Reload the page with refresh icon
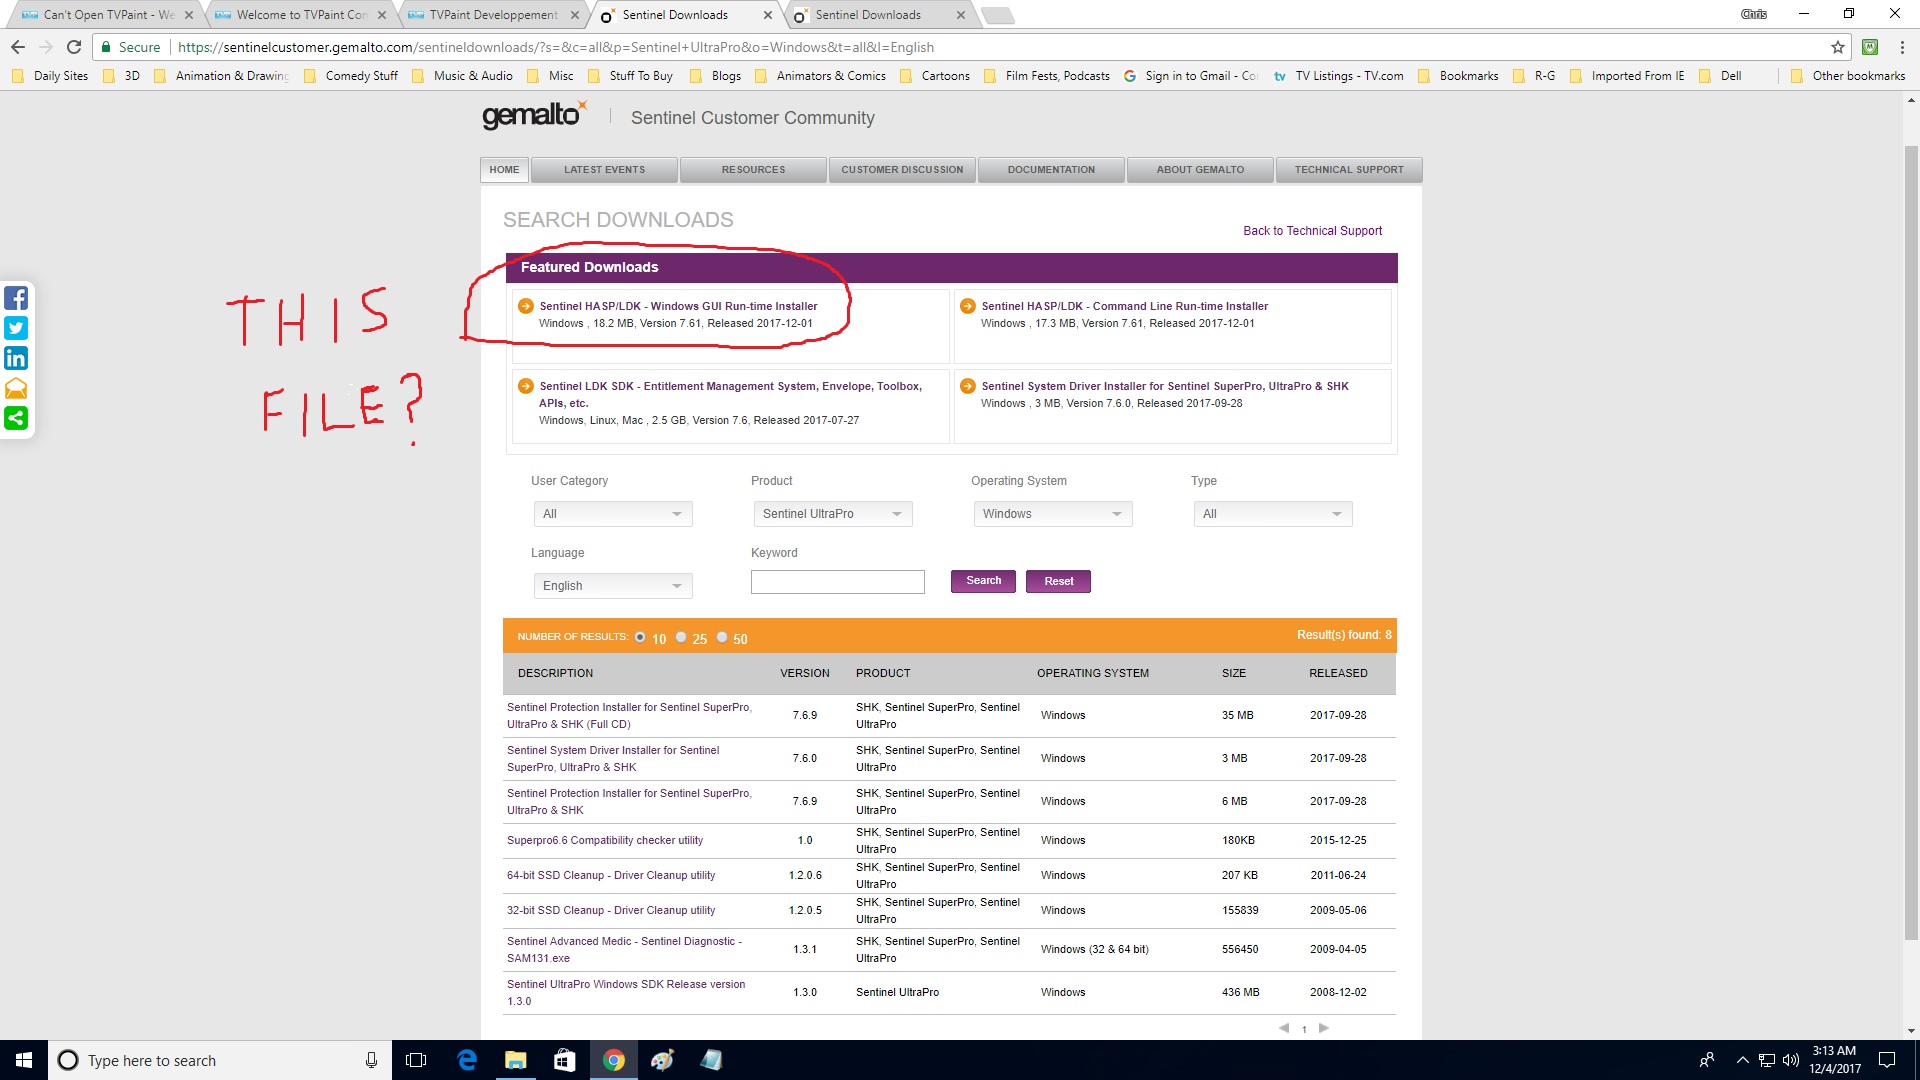 point(73,47)
